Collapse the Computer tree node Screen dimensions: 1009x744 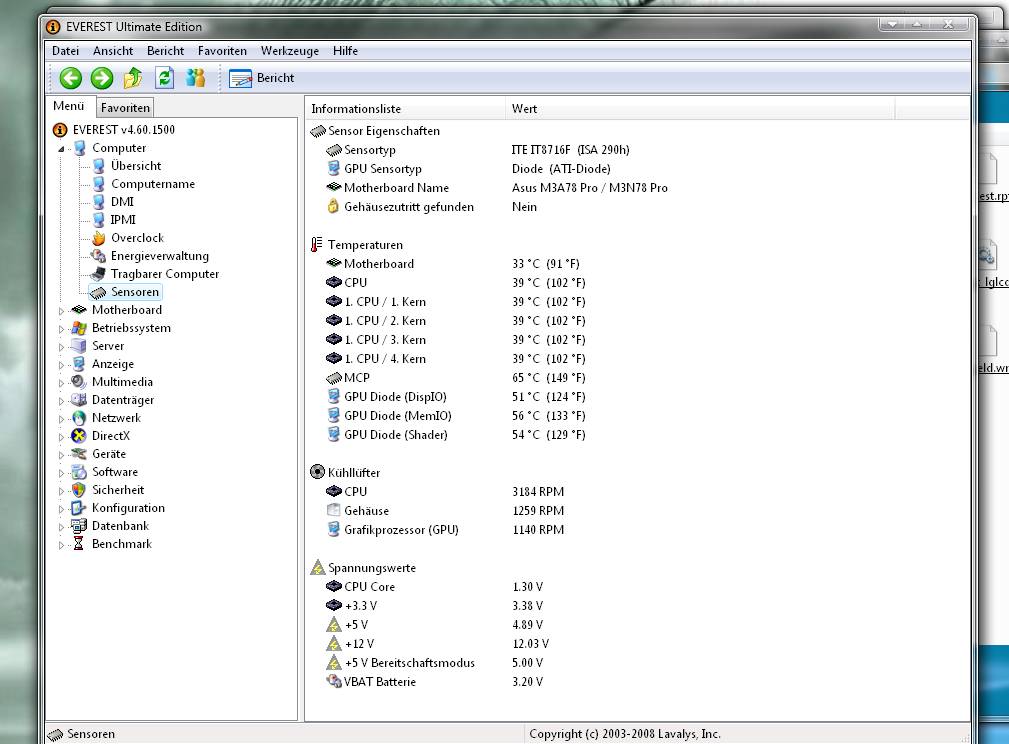(x=62, y=149)
